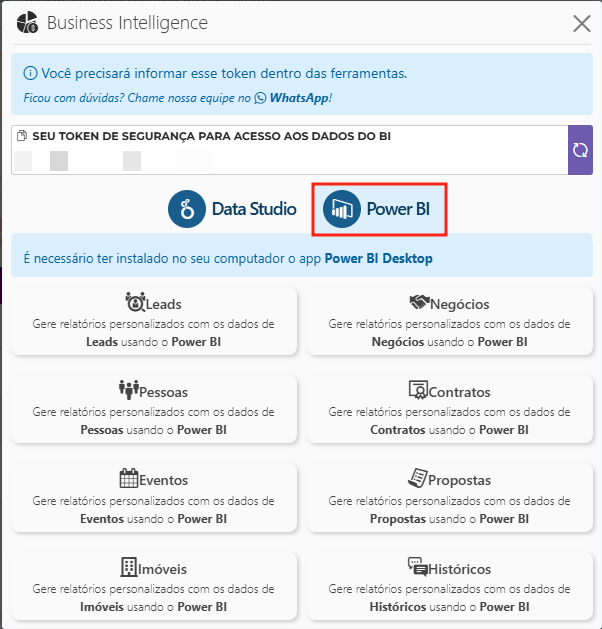Image resolution: width=602 pixels, height=629 pixels.
Task: Click the info icon in the notice
Action: [30, 73]
